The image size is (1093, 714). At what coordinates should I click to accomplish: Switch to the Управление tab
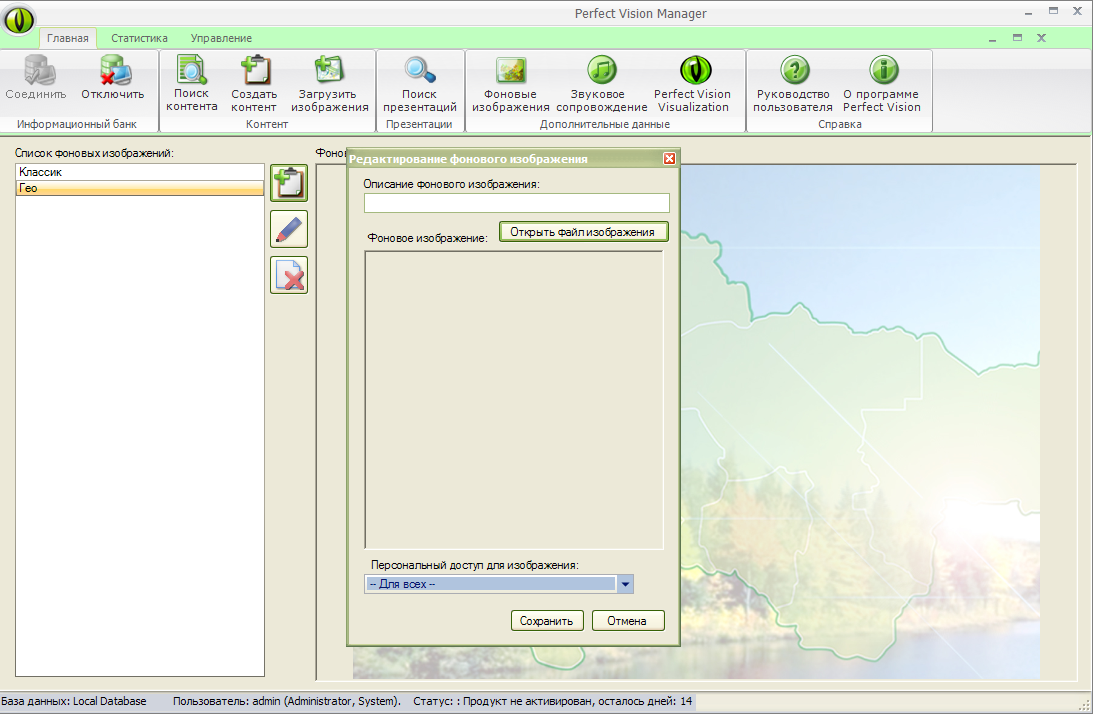coord(221,38)
